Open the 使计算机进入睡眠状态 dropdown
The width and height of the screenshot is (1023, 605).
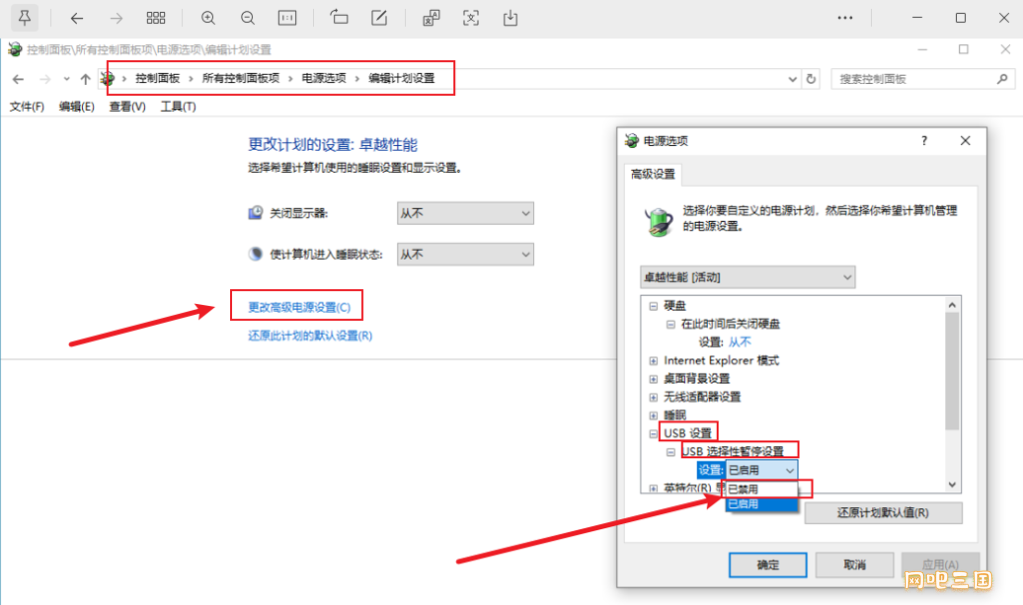tap(465, 255)
